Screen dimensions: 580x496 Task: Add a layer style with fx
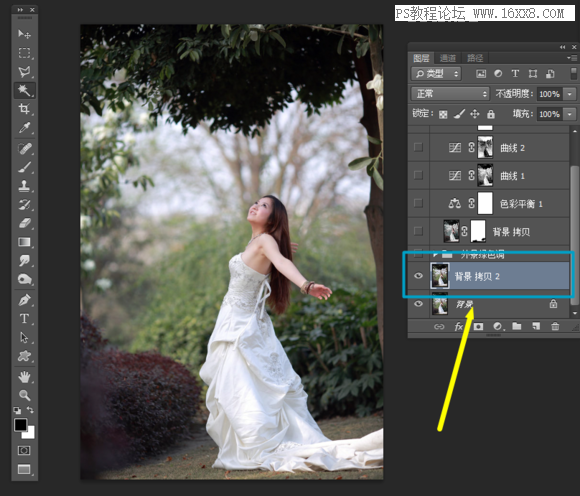459,326
